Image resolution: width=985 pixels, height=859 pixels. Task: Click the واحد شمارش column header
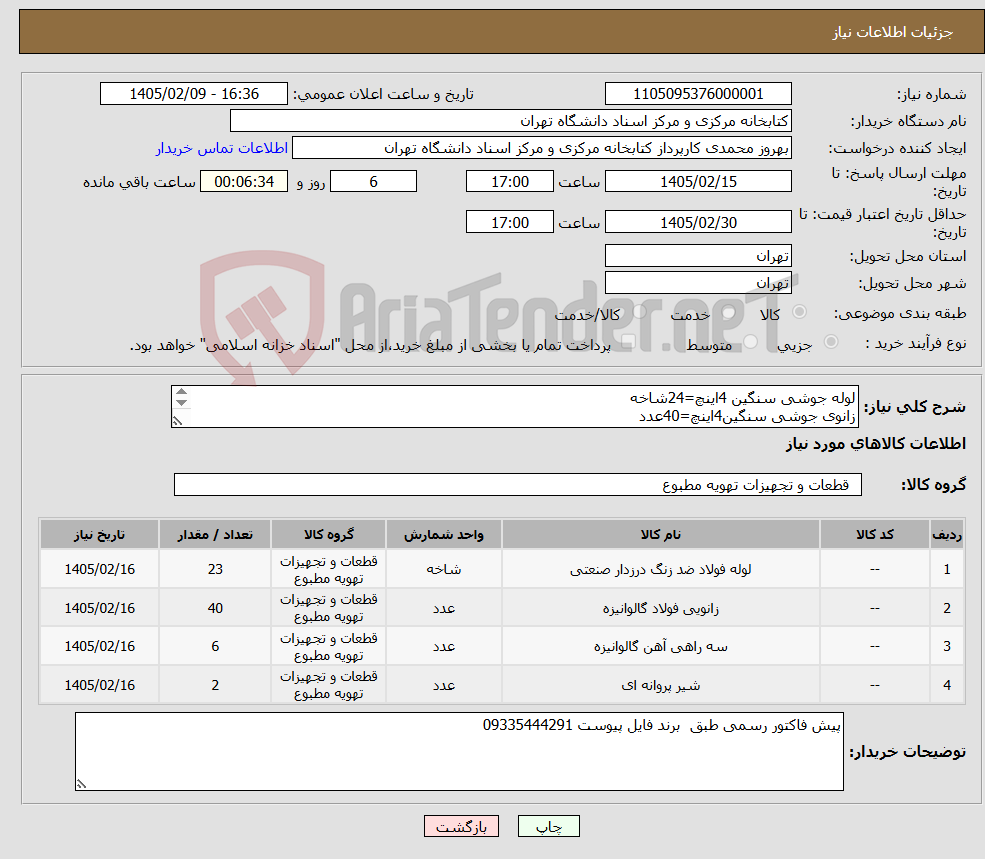tap(444, 534)
